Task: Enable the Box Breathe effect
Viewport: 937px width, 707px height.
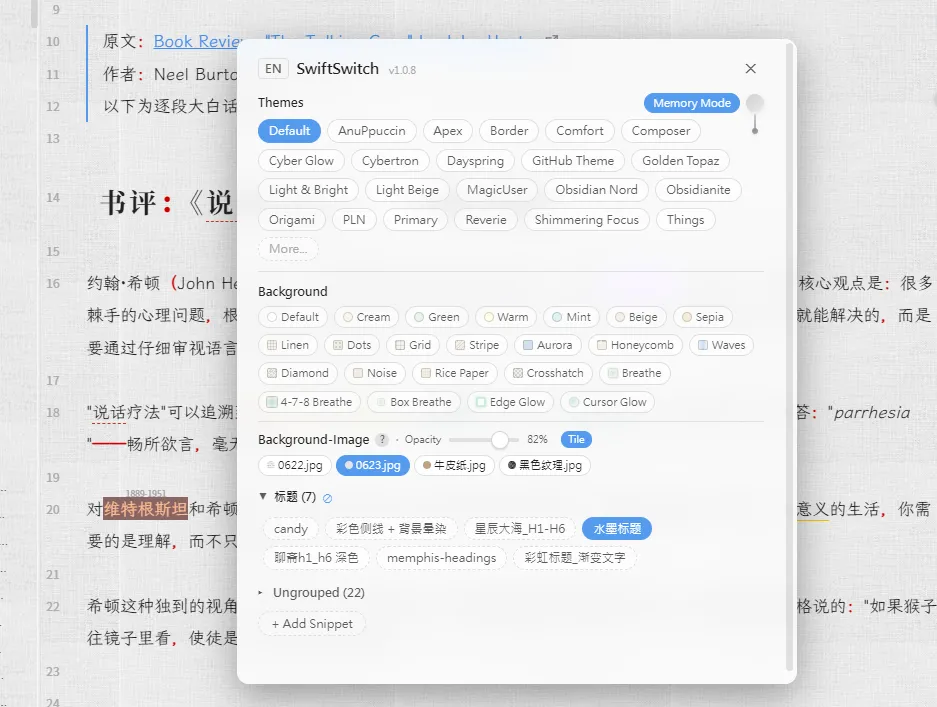Action: (x=414, y=402)
